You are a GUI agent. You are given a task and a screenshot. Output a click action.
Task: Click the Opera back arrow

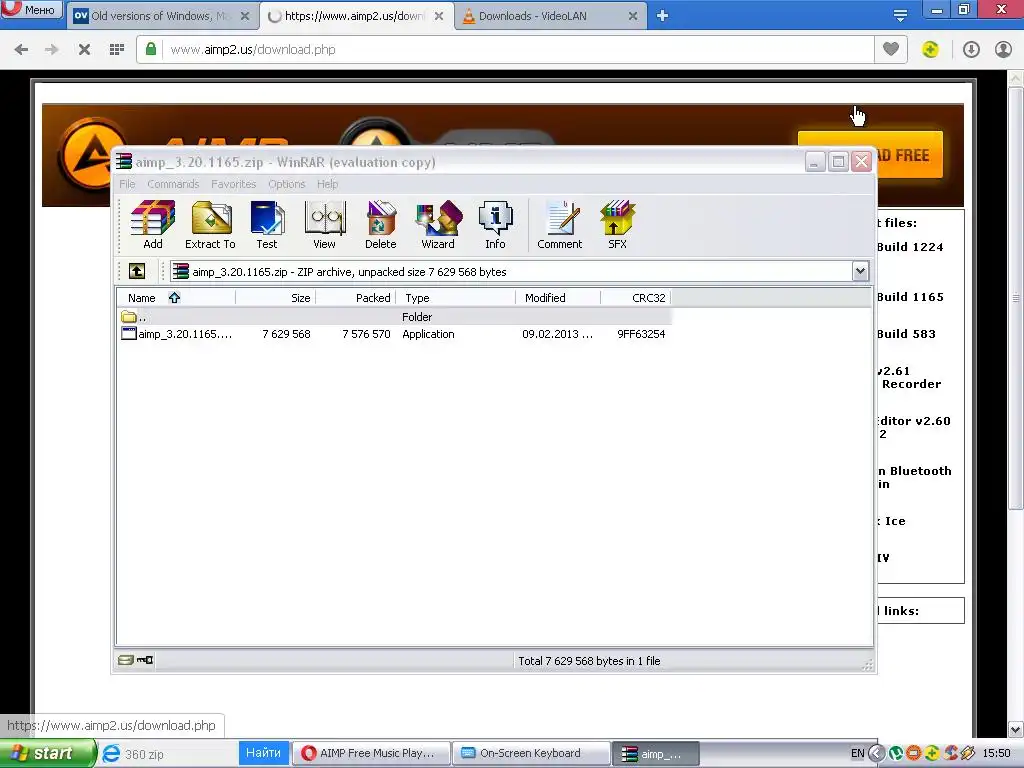click(21, 50)
